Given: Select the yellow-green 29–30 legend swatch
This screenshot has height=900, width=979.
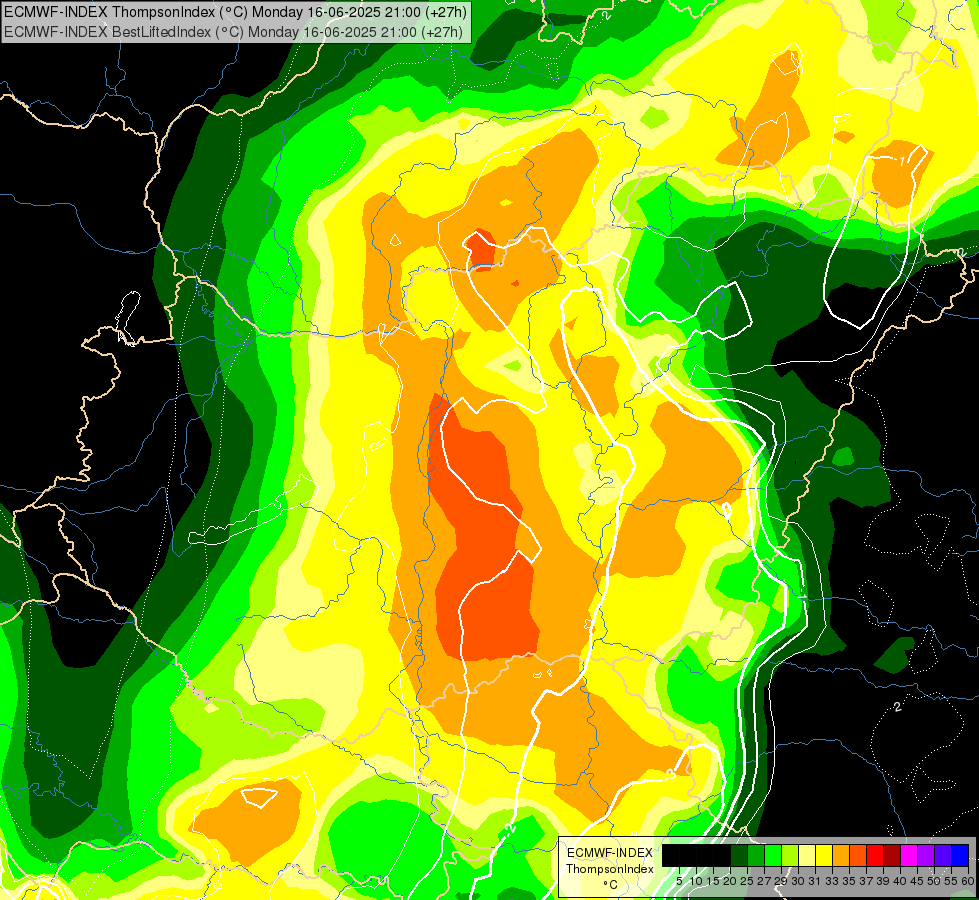Looking at the screenshot, I should 790,855.
